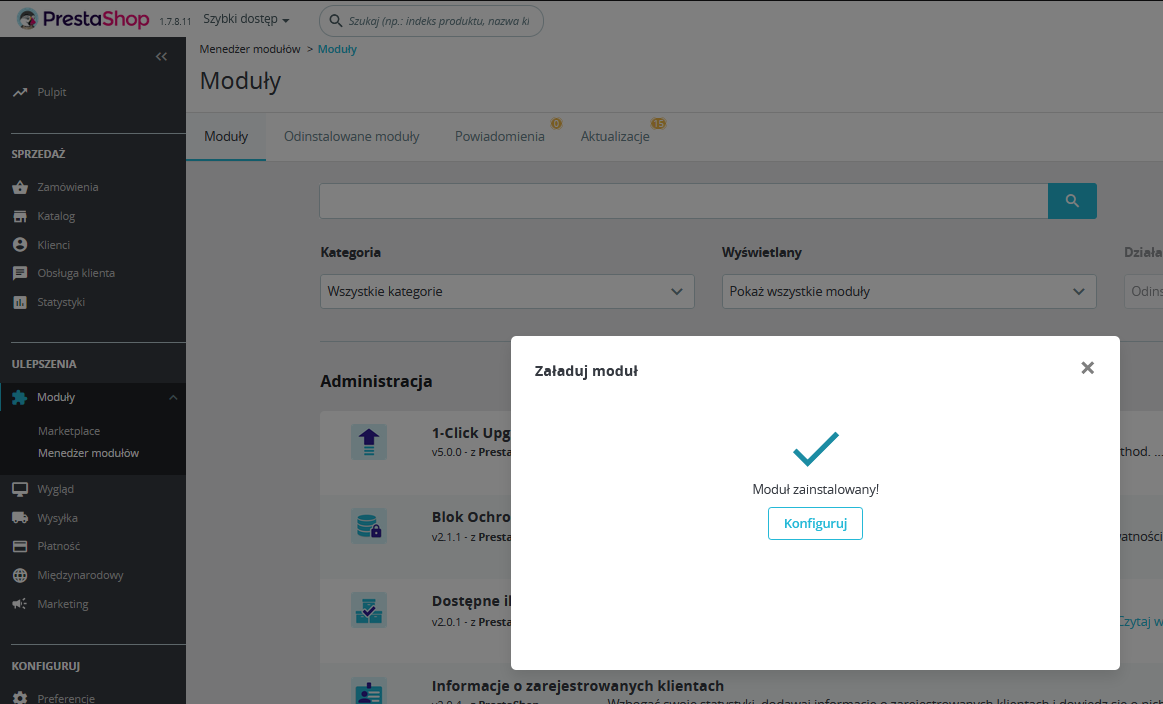Click the Administracja section heading
The width and height of the screenshot is (1163, 704).
pyautogui.click(x=376, y=382)
